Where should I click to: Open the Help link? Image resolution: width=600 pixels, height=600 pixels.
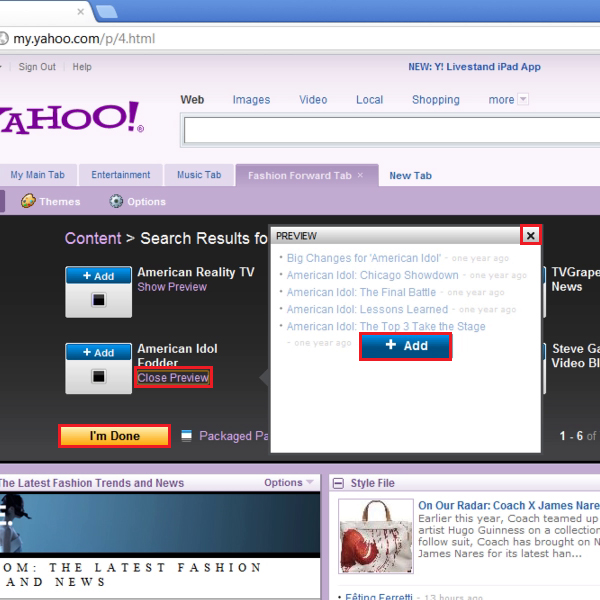click(x=82, y=67)
